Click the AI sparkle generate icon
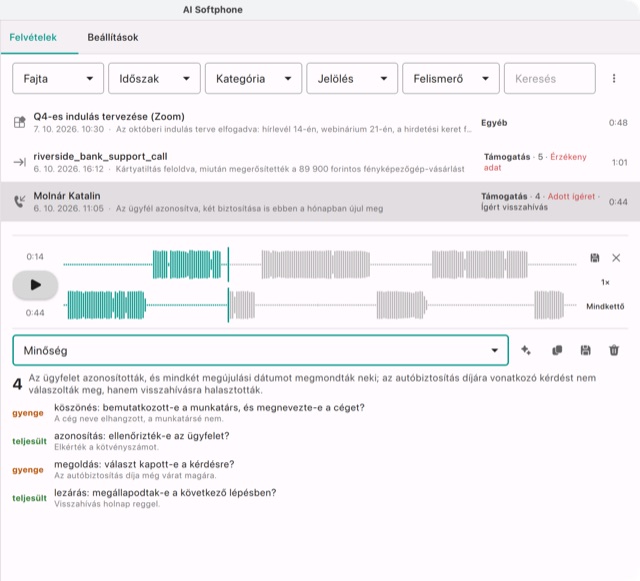The width and height of the screenshot is (640, 581). (526, 350)
